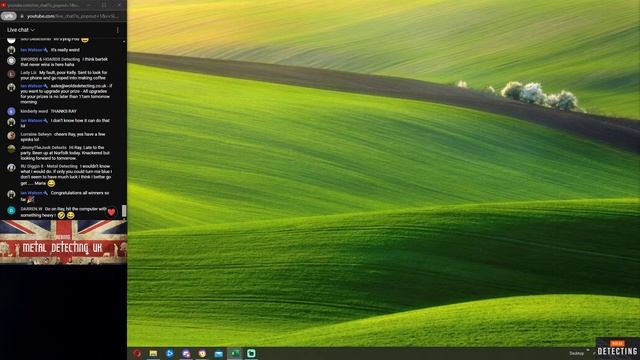Click the RU Diggin It - Metal Detecting avatar
Image resolution: width=640 pixels, height=360 pixels.
11,167
